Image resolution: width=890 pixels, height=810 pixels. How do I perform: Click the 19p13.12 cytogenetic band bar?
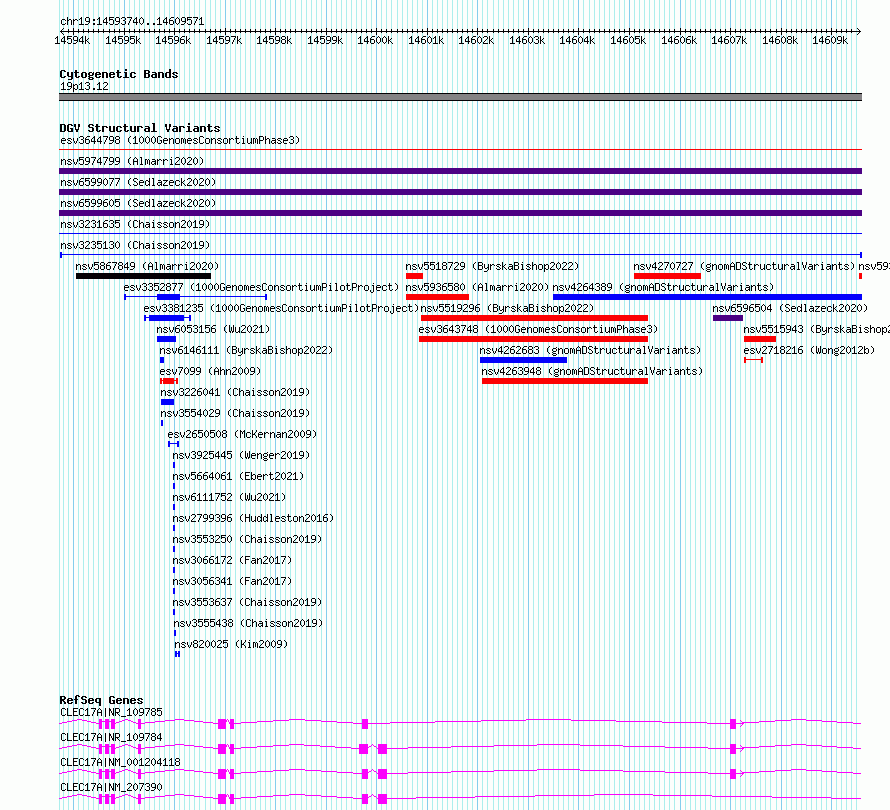click(460, 97)
